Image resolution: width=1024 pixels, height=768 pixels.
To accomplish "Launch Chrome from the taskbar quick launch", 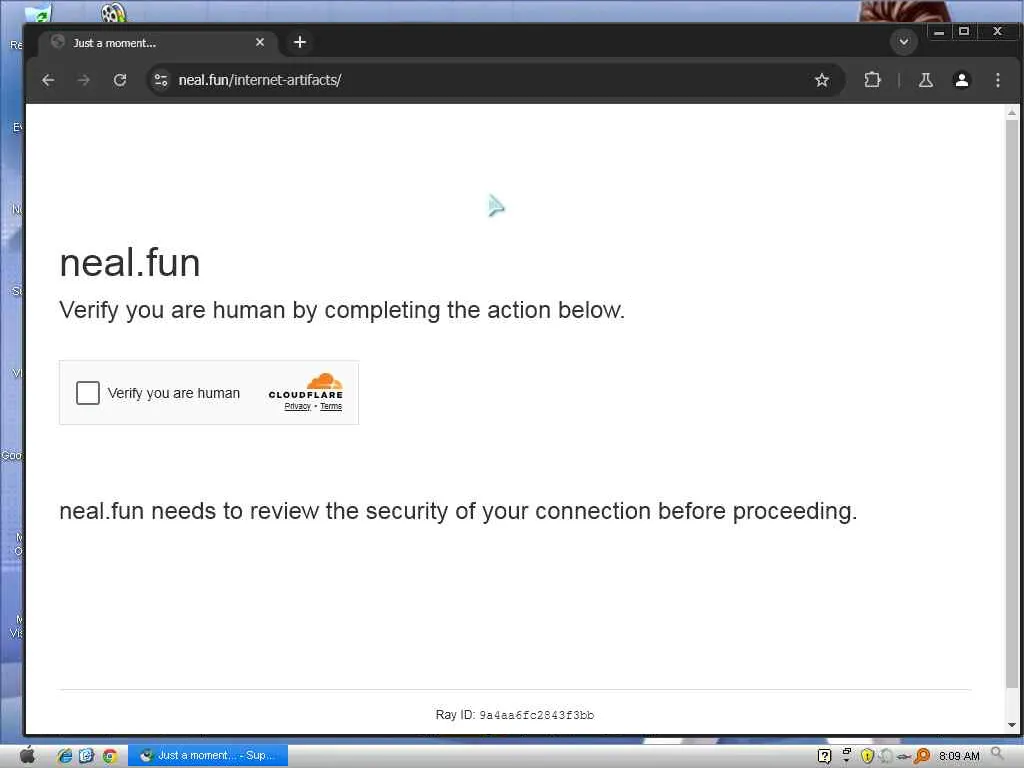I will [110, 756].
